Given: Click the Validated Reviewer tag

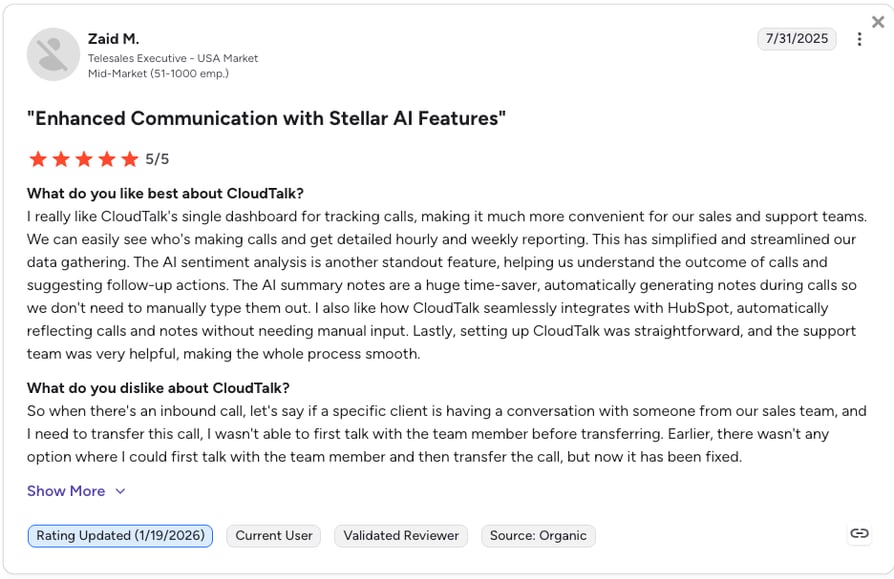Looking at the screenshot, I should point(401,536).
